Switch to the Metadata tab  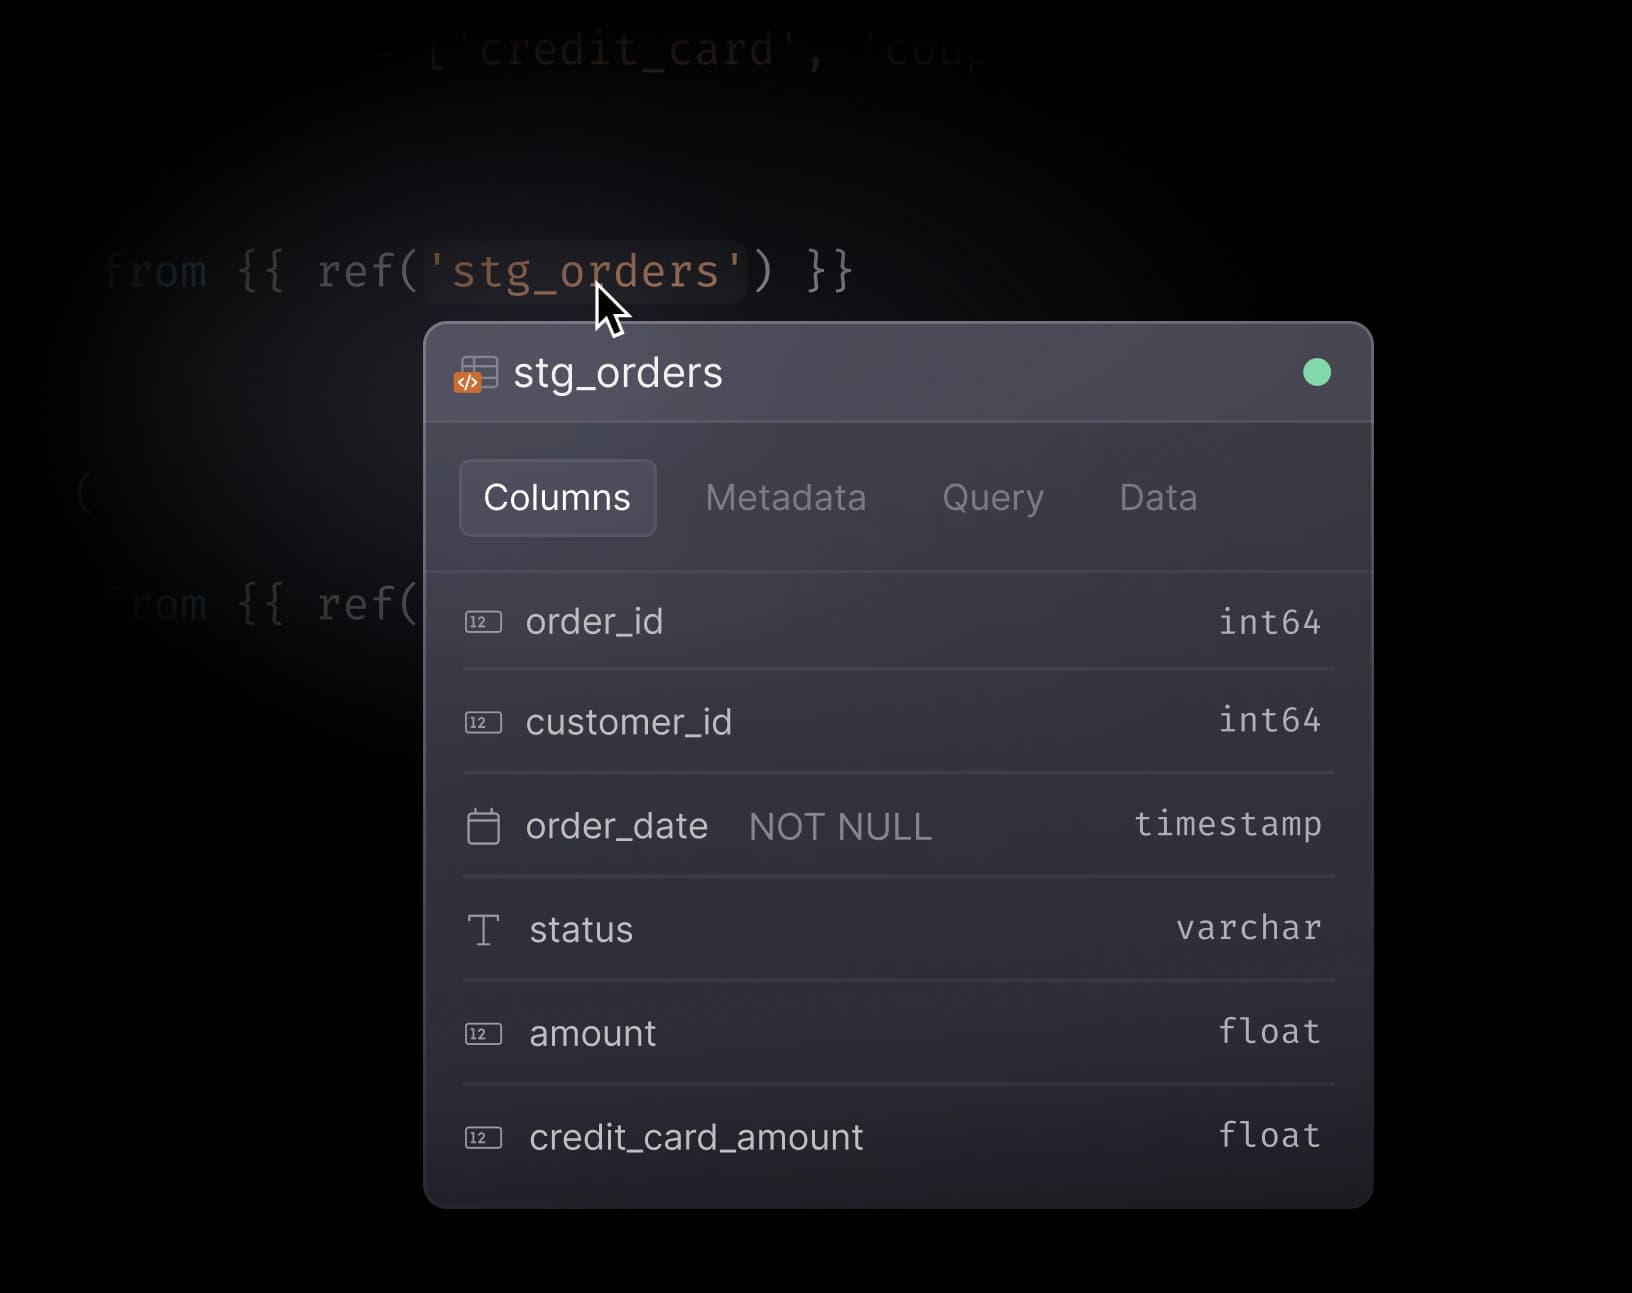785,498
